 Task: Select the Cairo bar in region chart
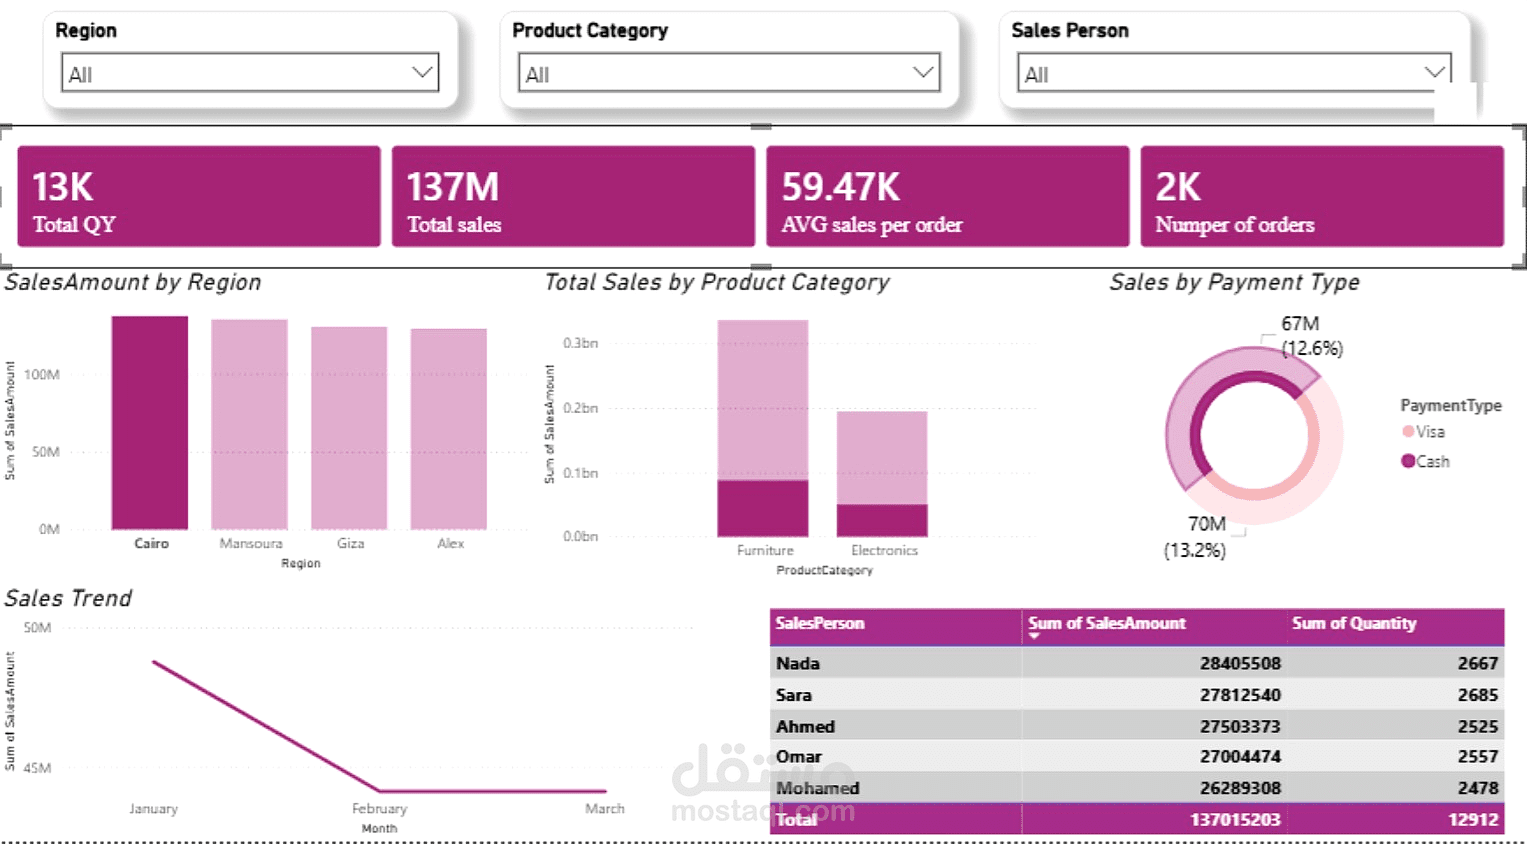coord(150,423)
